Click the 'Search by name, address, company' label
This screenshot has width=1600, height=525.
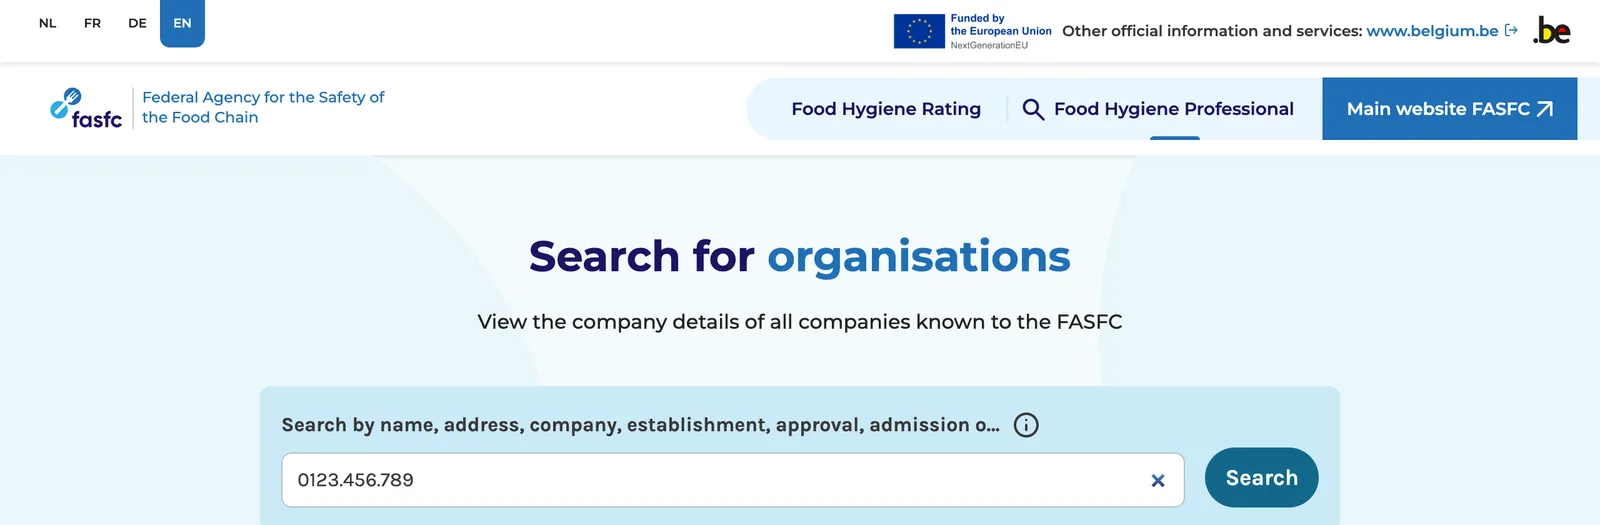640,425
